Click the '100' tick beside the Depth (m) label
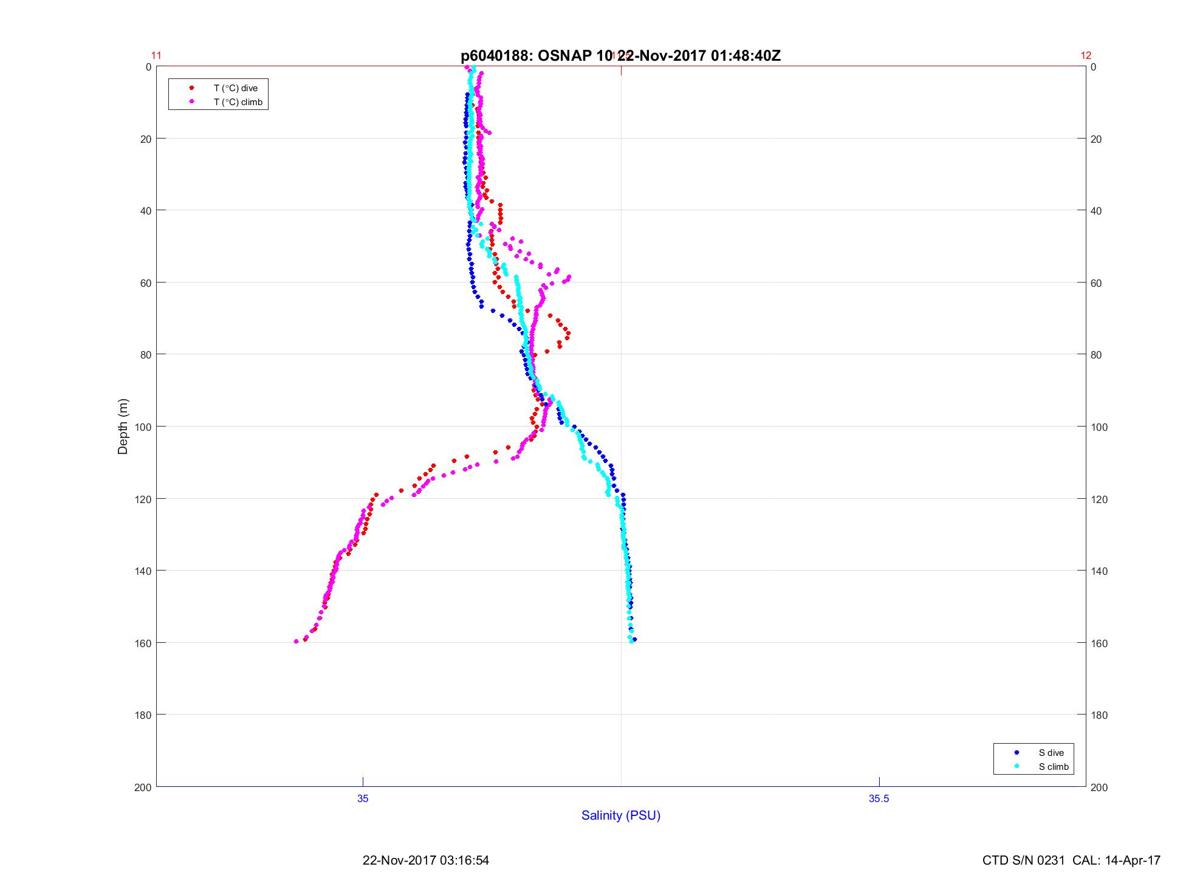Viewport: 1200px width, 885px height. click(x=141, y=427)
